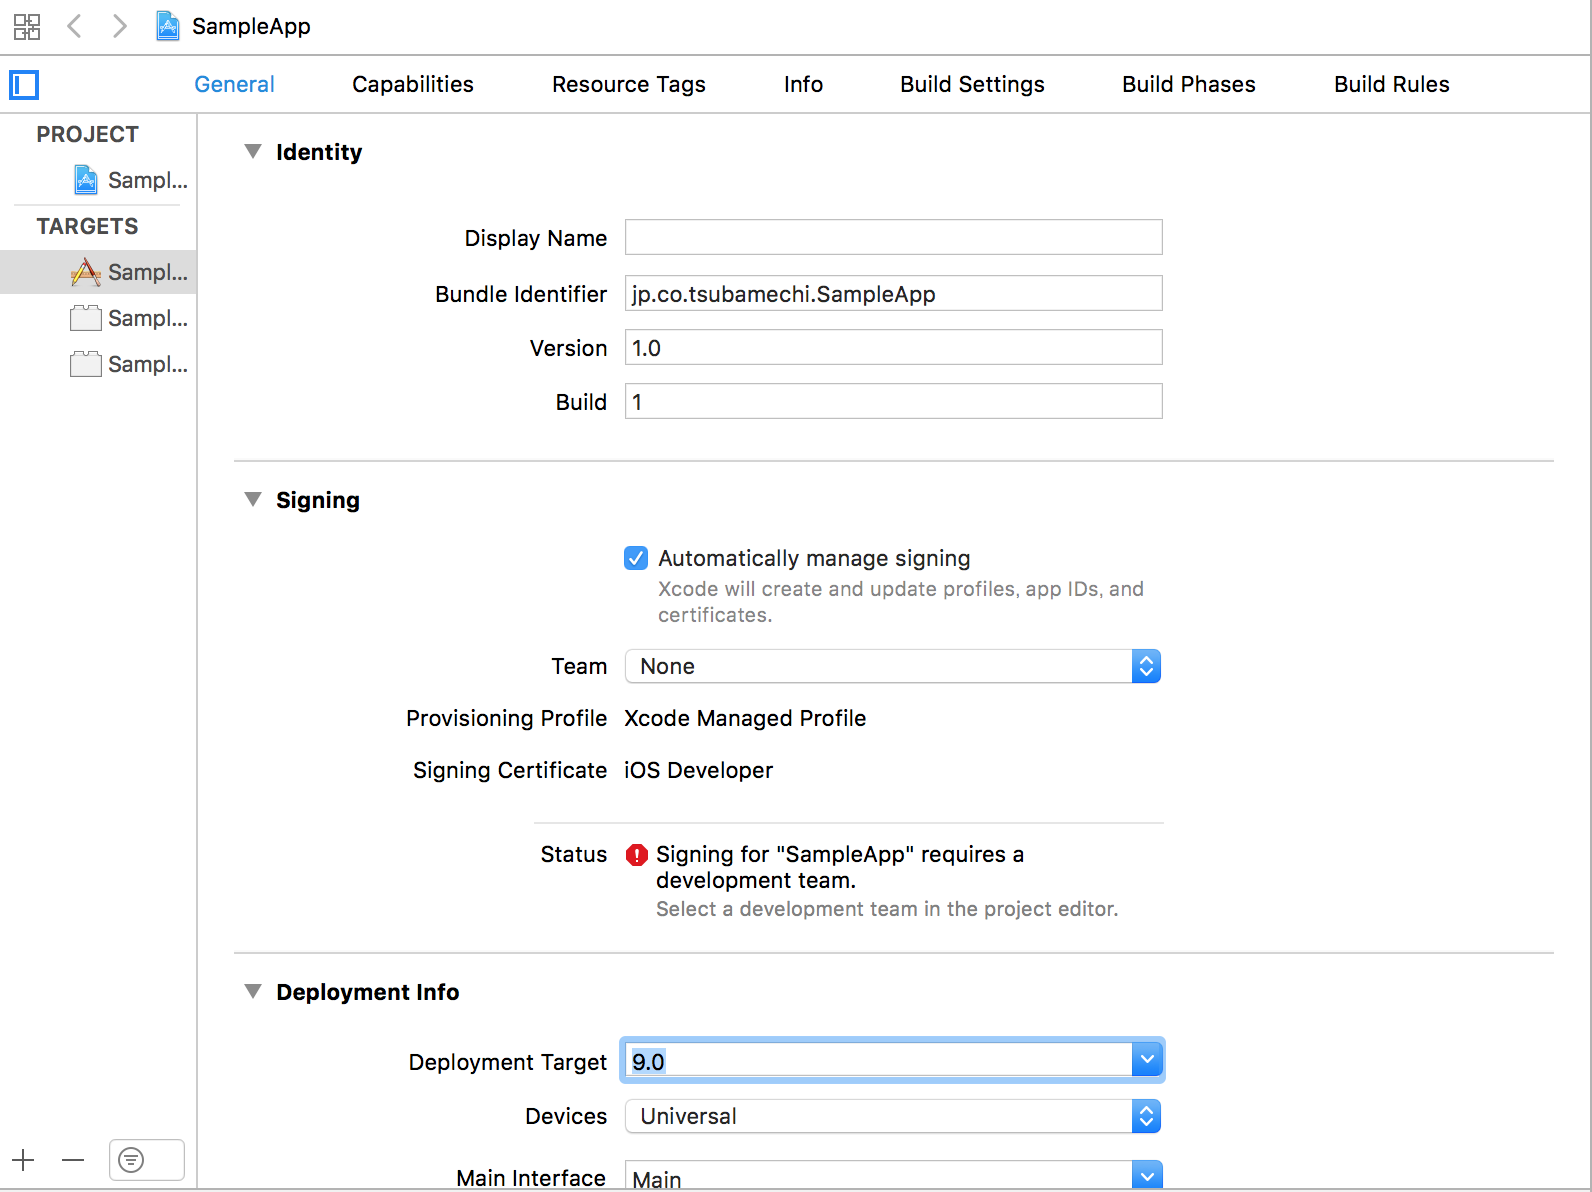Click the SampleApp project file icon in breadcrumb
Image resolution: width=1592 pixels, height=1192 pixels.
click(x=168, y=26)
